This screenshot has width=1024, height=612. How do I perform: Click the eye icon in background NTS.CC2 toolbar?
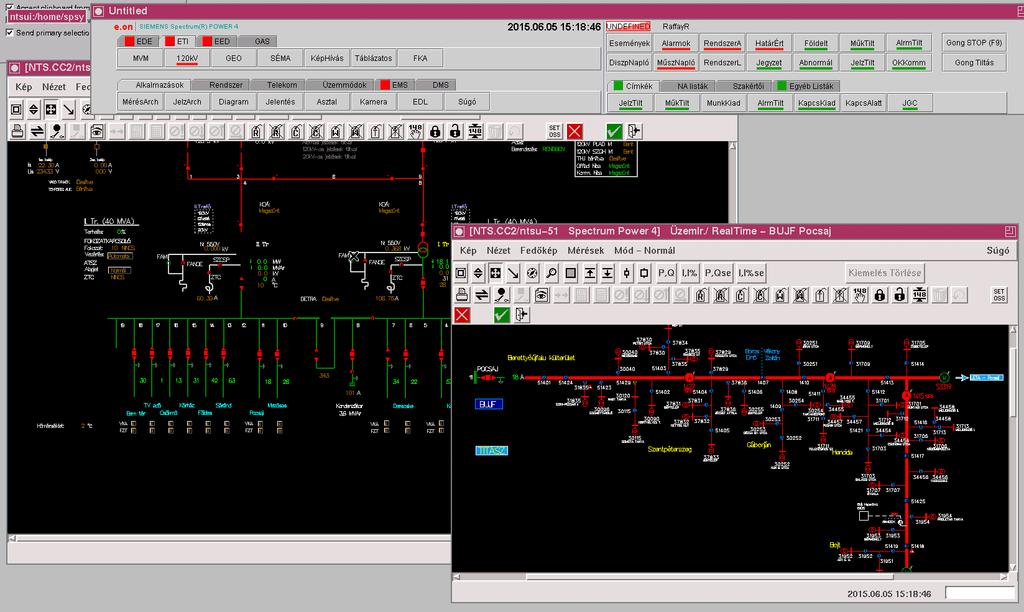97,131
